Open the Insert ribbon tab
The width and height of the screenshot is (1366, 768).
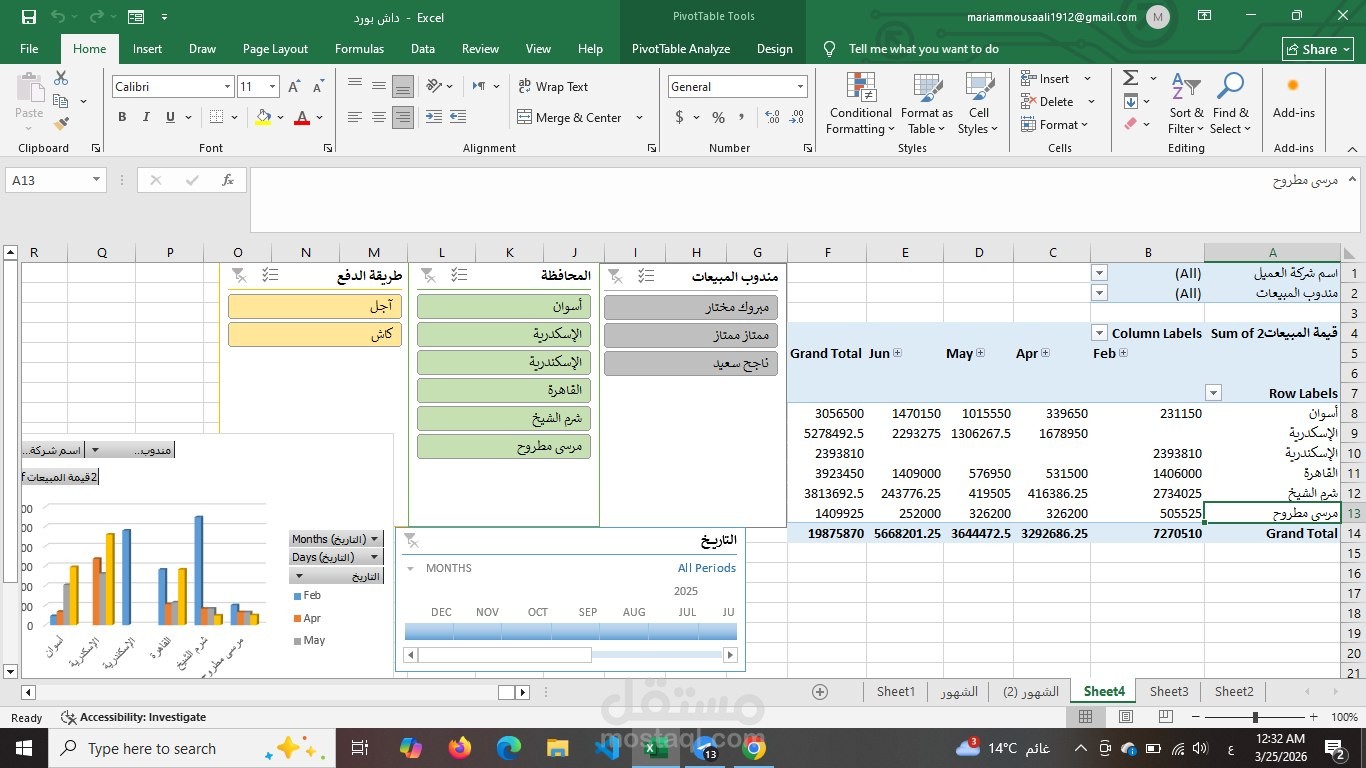pos(147,48)
